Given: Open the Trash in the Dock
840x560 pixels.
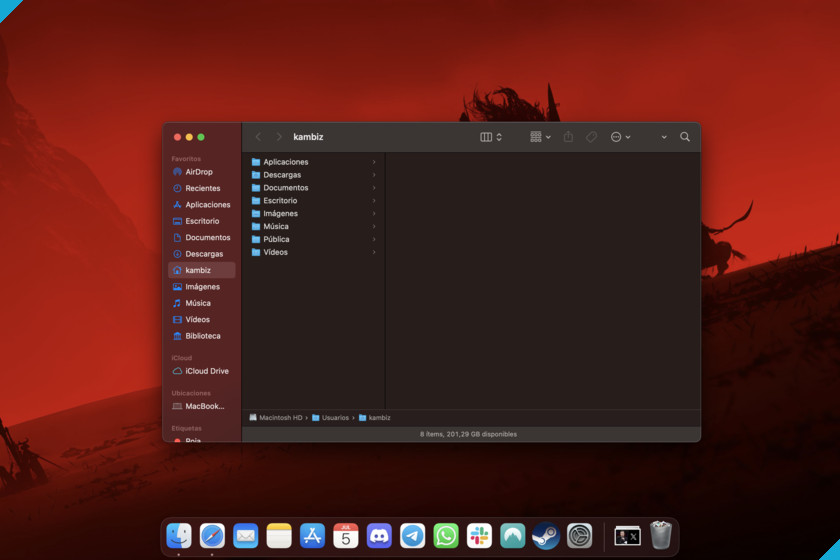Looking at the screenshot, I should click(661, 535).
